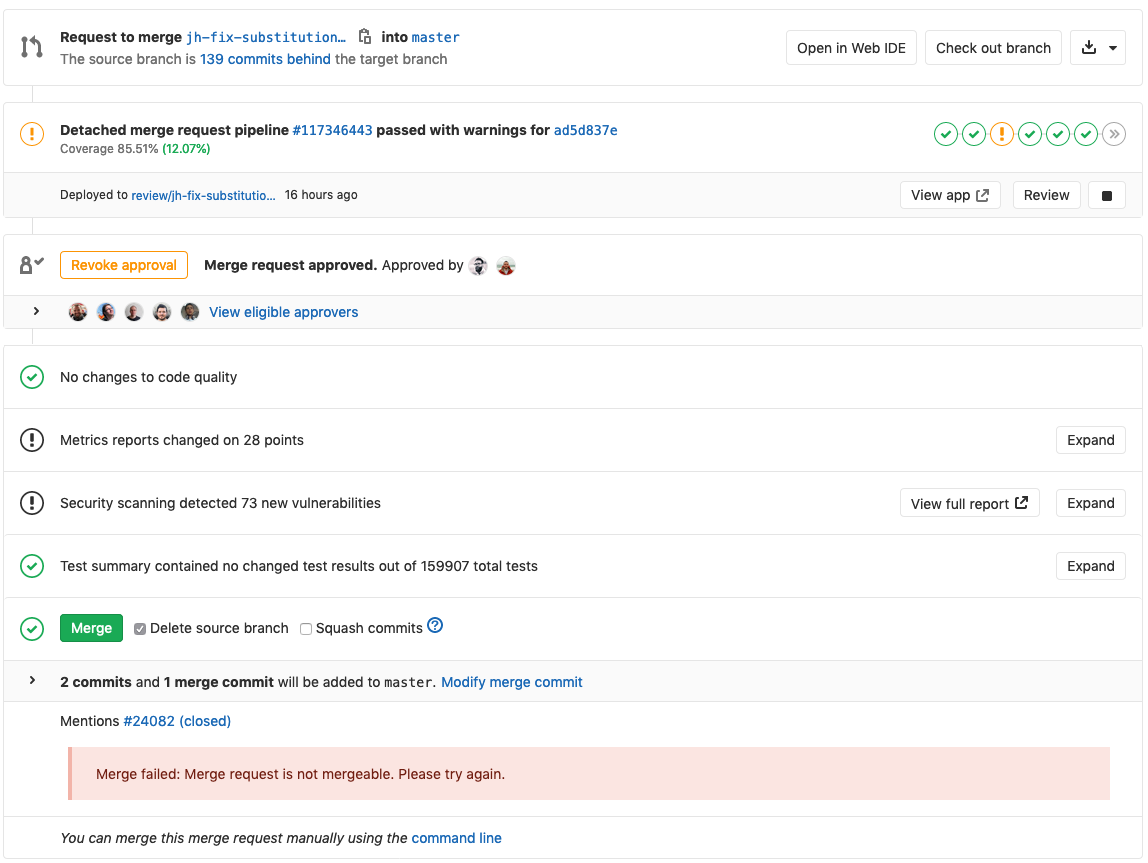
Task: Enable the Squash commits checkbox
Action: tap(307, 629)
